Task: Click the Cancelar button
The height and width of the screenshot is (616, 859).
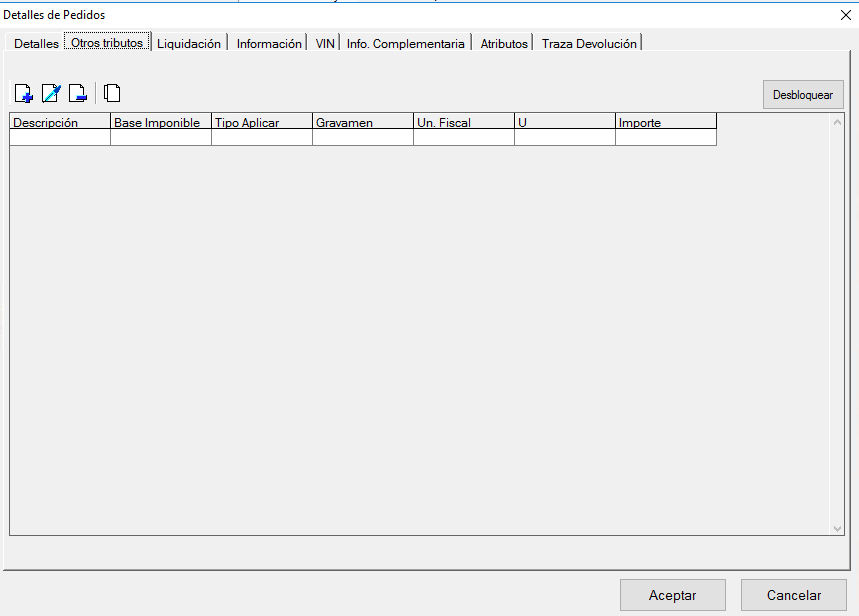Action: point(793,595)
